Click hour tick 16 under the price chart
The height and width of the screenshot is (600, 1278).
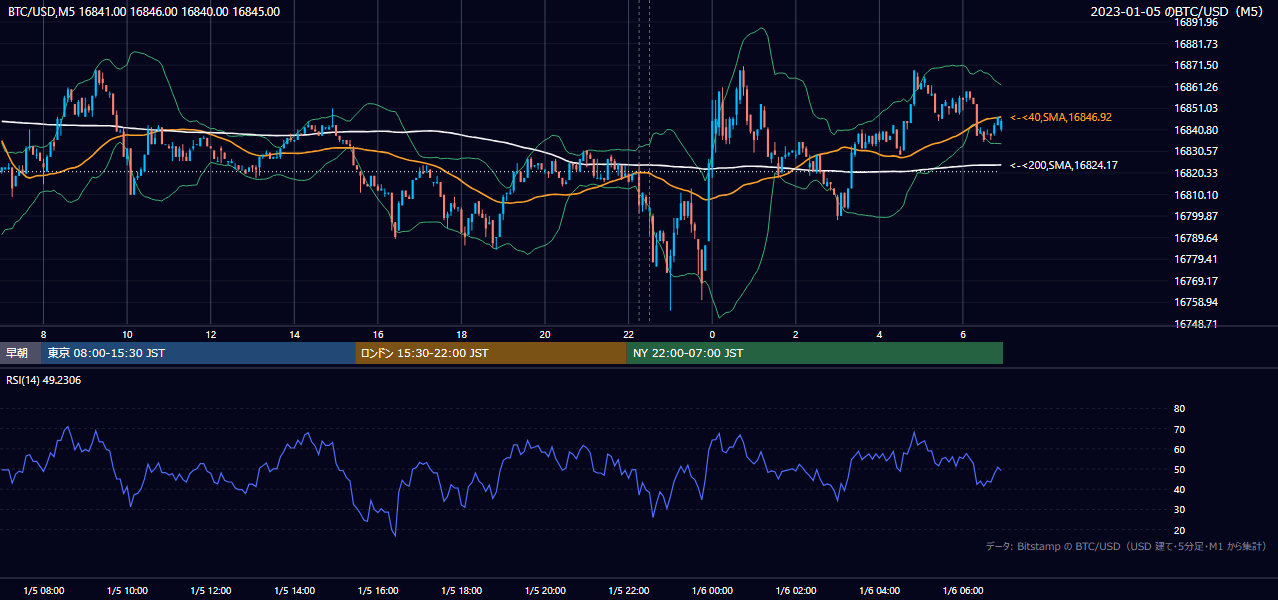[378, 334]
